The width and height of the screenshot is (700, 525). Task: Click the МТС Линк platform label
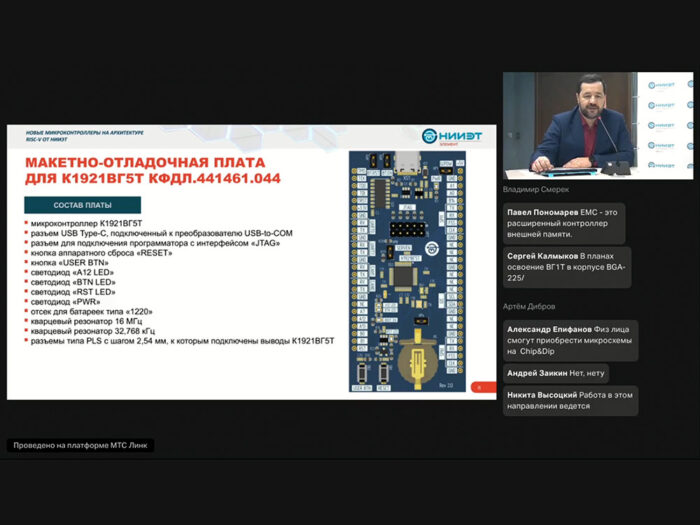click(x=82, y=445)
